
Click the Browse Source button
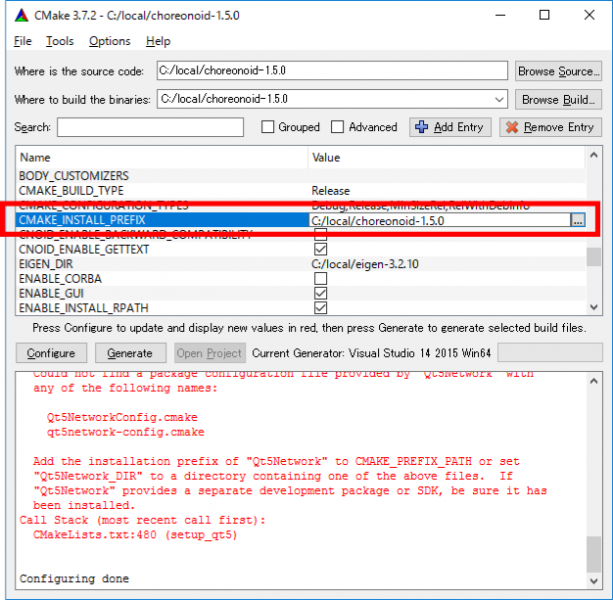click(558, 71)
